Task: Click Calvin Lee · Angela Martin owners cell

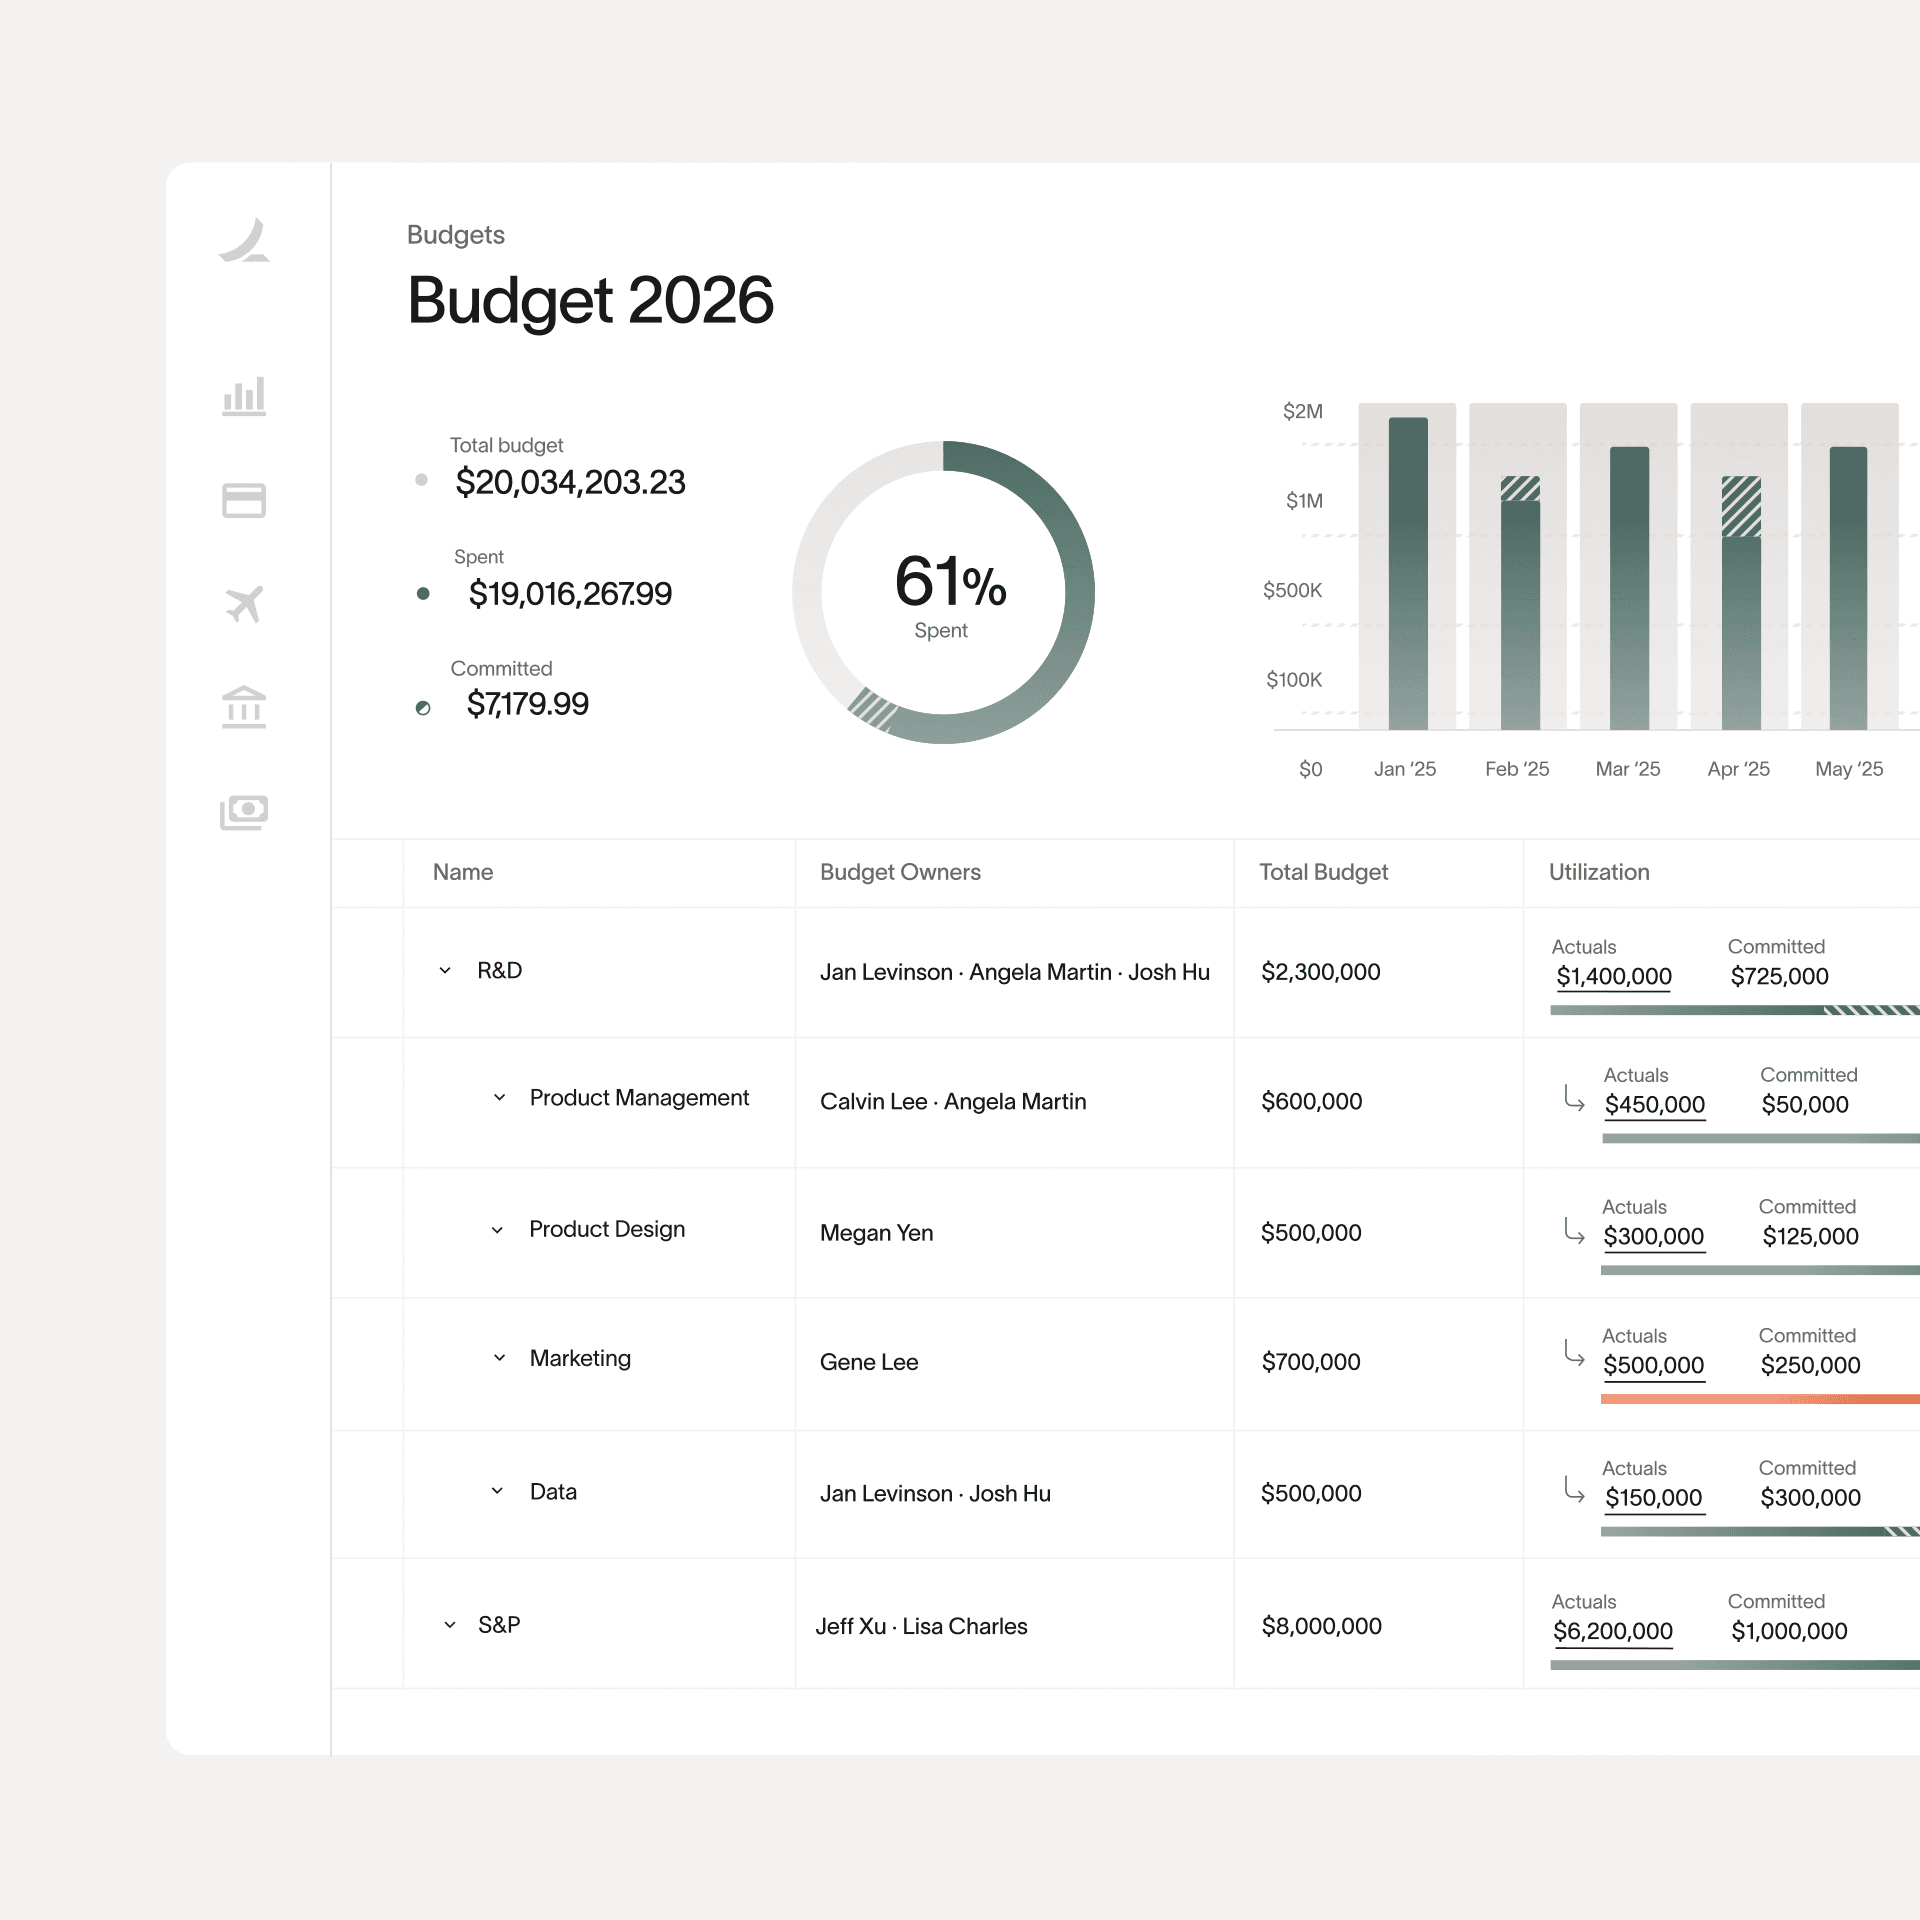Action: click(x=953, y=1101)
